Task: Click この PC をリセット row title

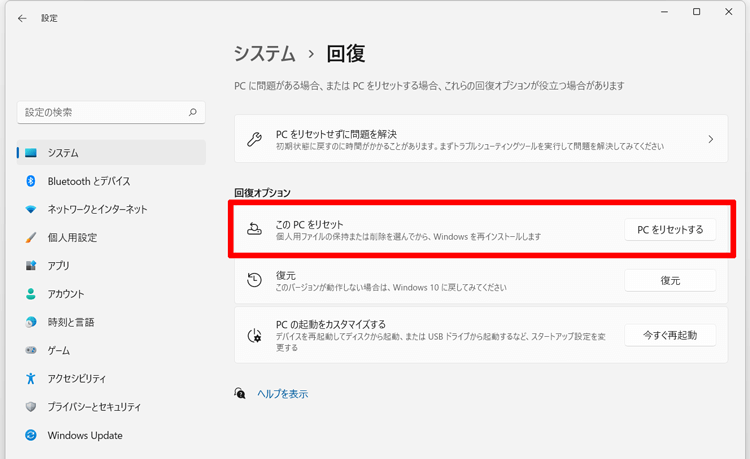Action: [309, 224]
